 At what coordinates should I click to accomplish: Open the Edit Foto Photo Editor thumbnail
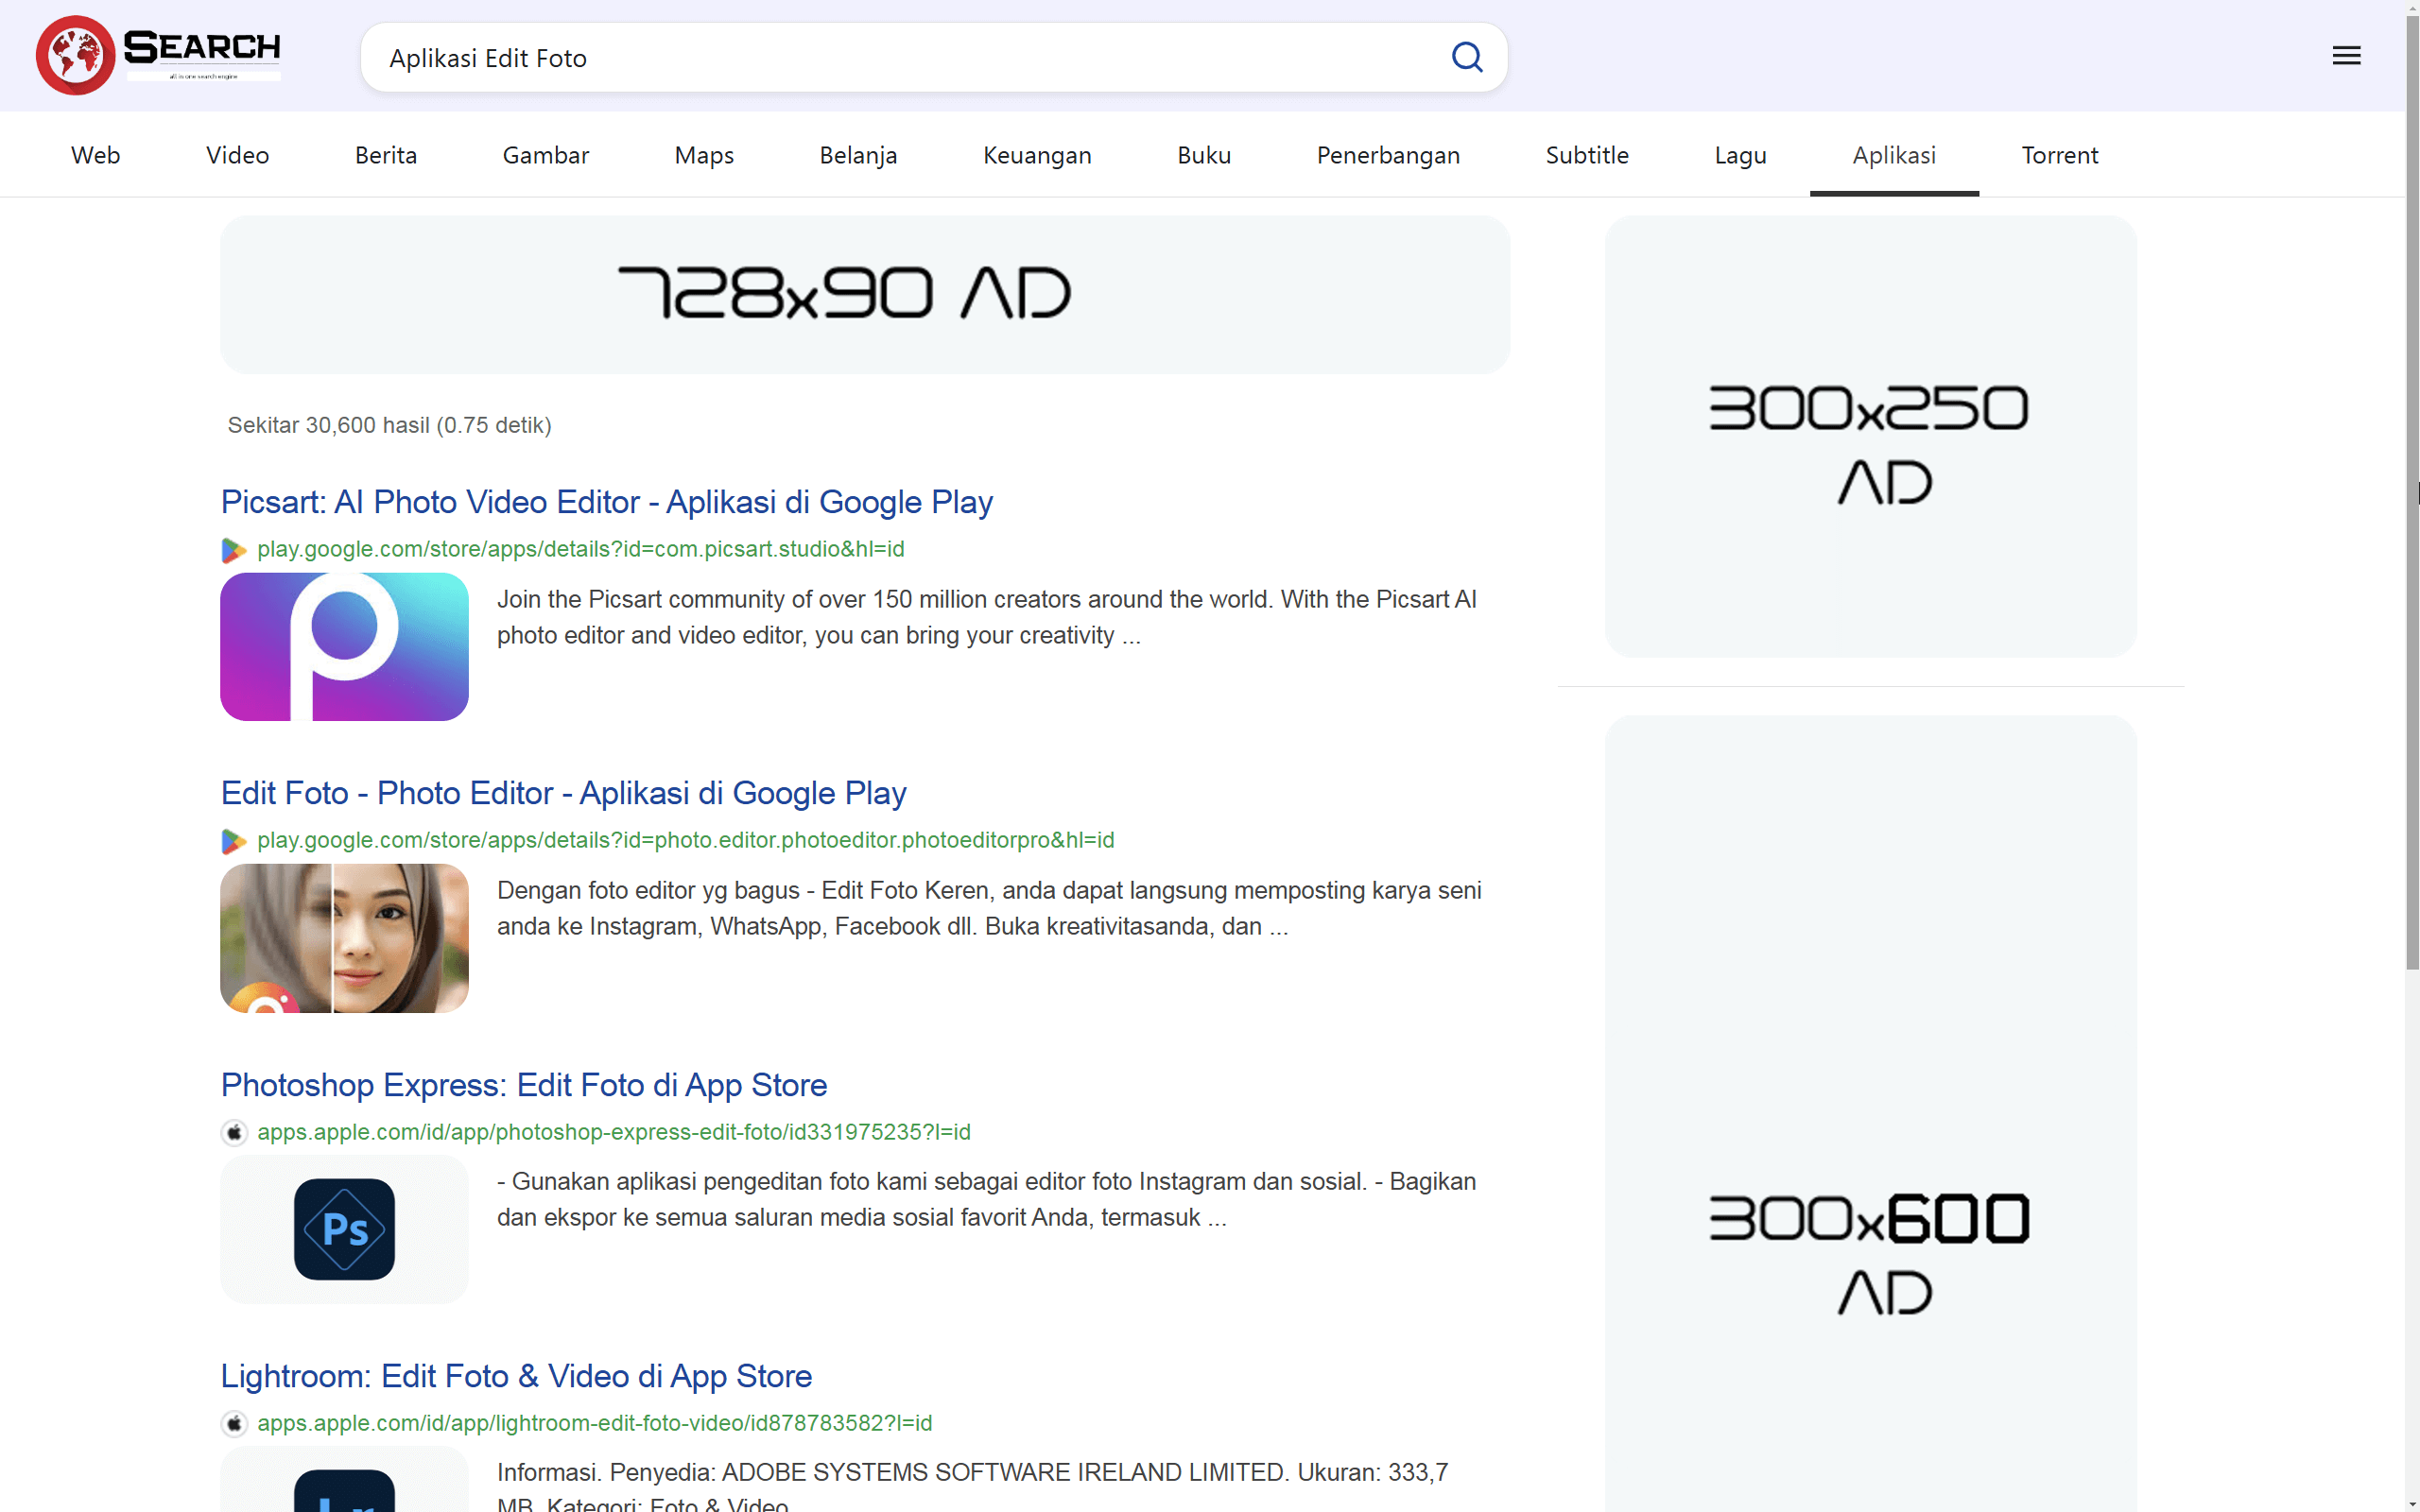coord(344,938)
